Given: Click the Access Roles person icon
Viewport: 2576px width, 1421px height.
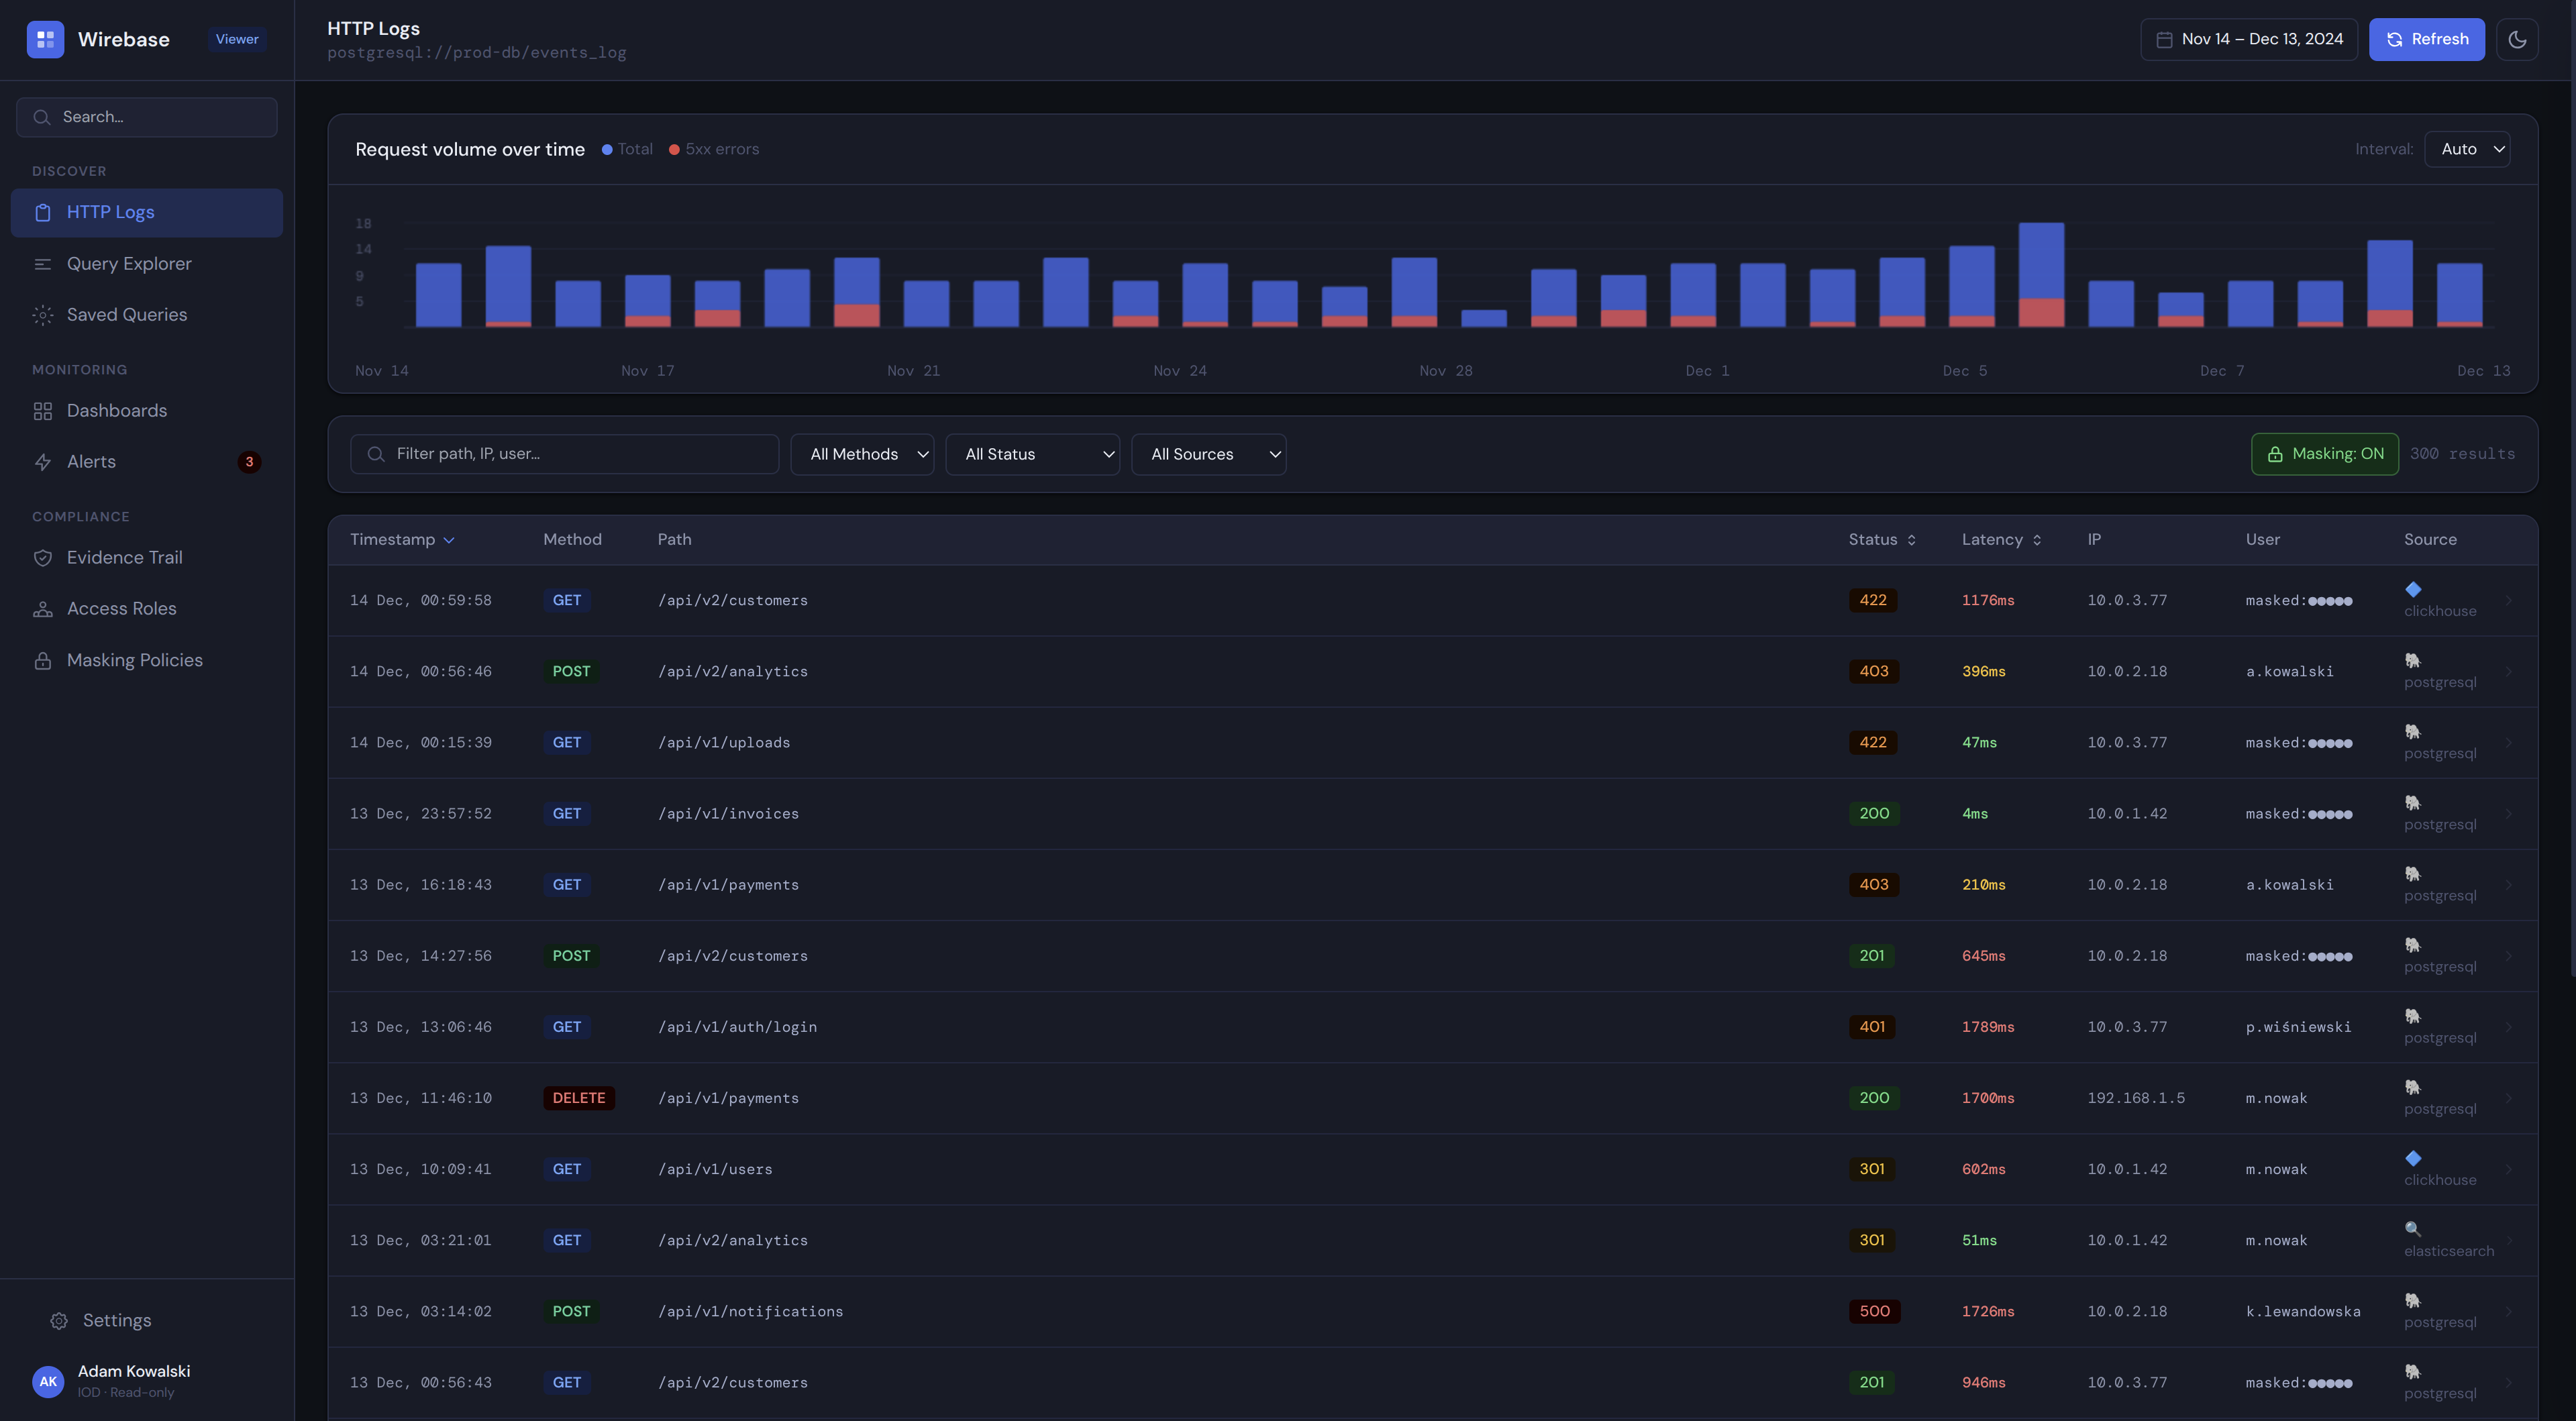Looking at the screenshot, I should point(43,609).
